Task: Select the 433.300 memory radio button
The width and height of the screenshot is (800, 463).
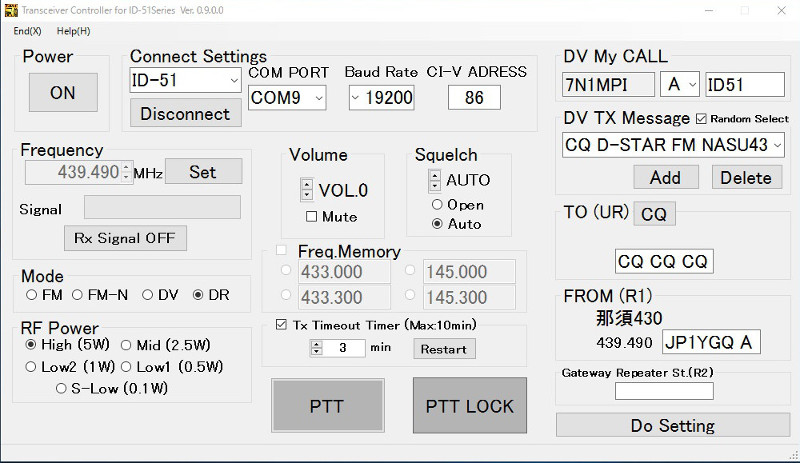Action: pyautogui.click(x=286, y=294)
